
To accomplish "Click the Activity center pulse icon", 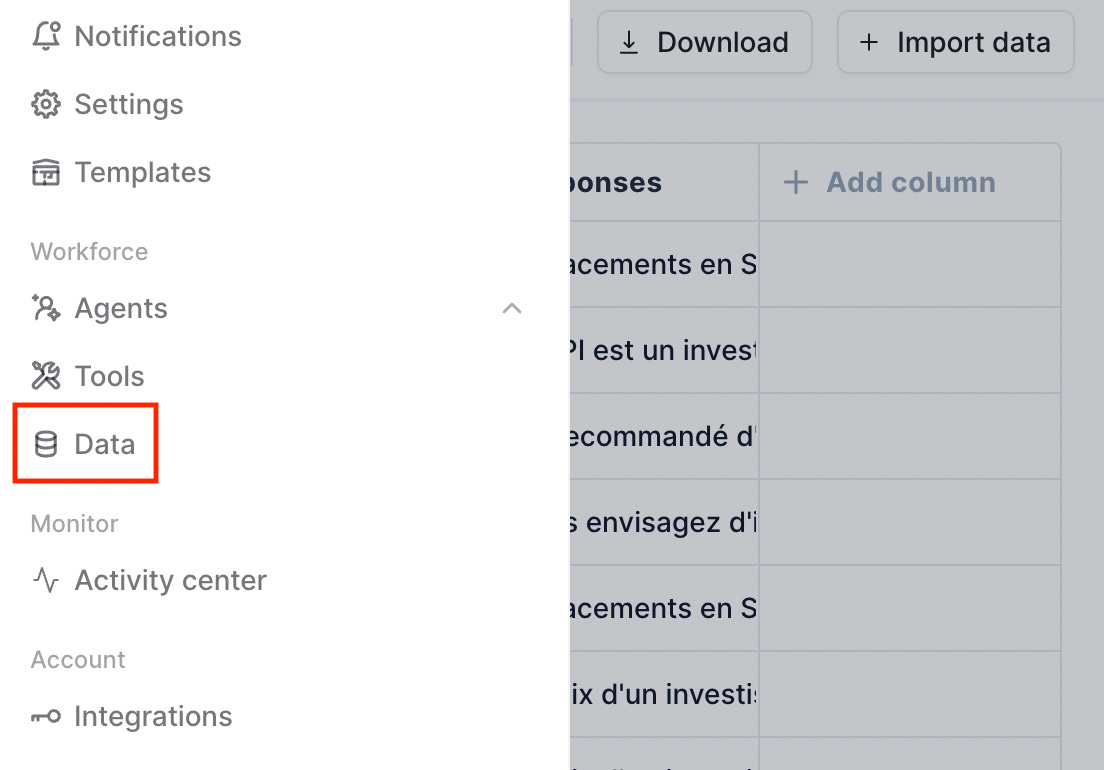I will [46, 580].
